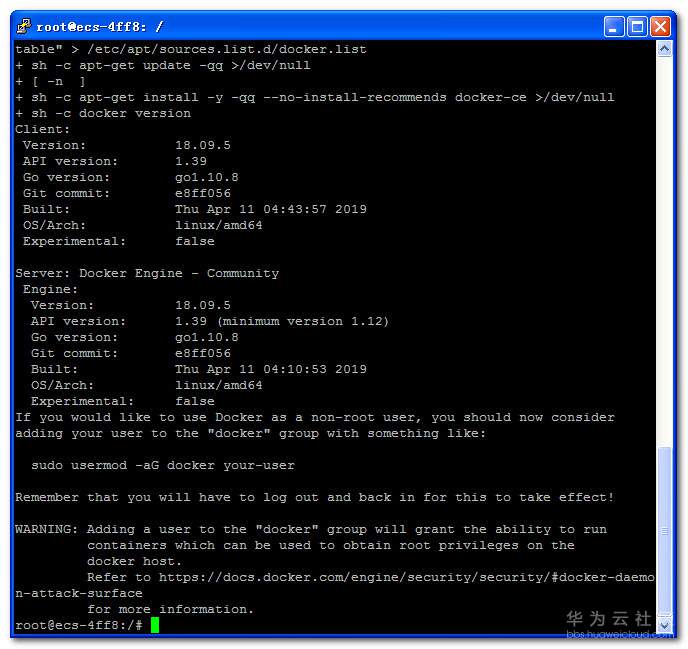The width and height of the screenshot is (688, 649).
Task: Click 'for more information.' line
Action: coord(170,609)
